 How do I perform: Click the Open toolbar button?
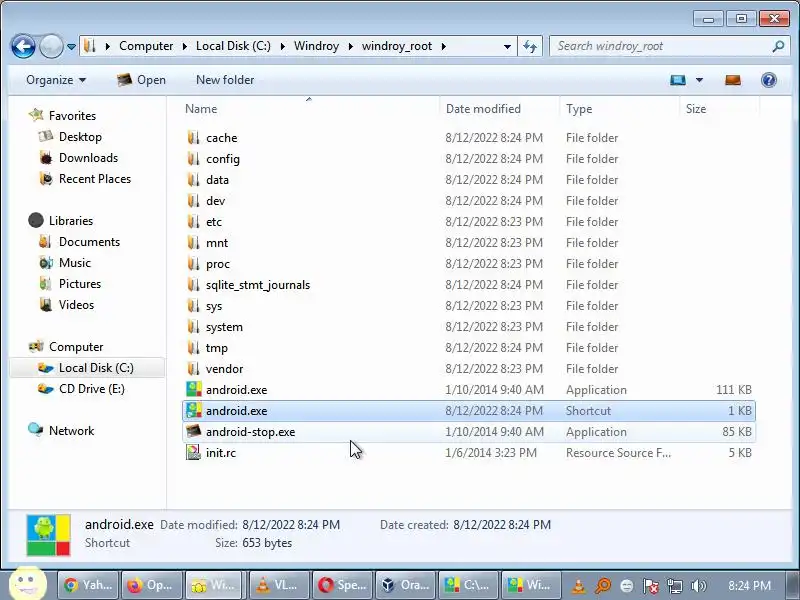141,80
